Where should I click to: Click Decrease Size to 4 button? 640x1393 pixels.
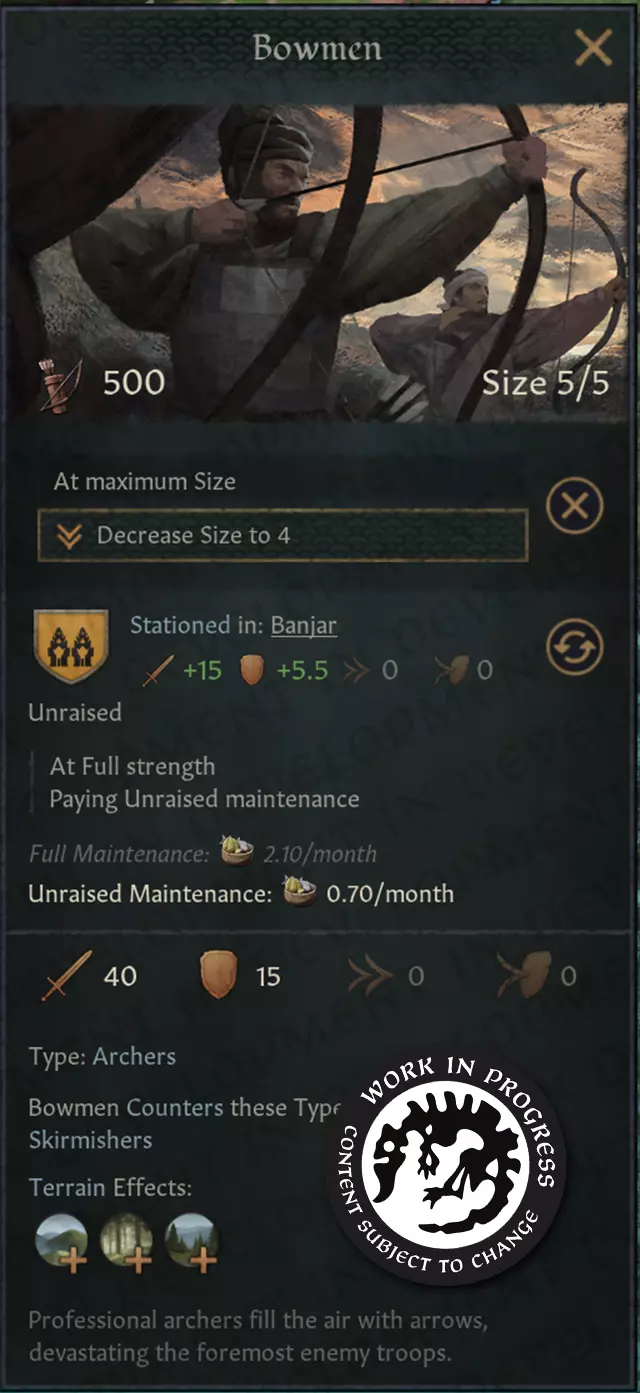[282, 535]
